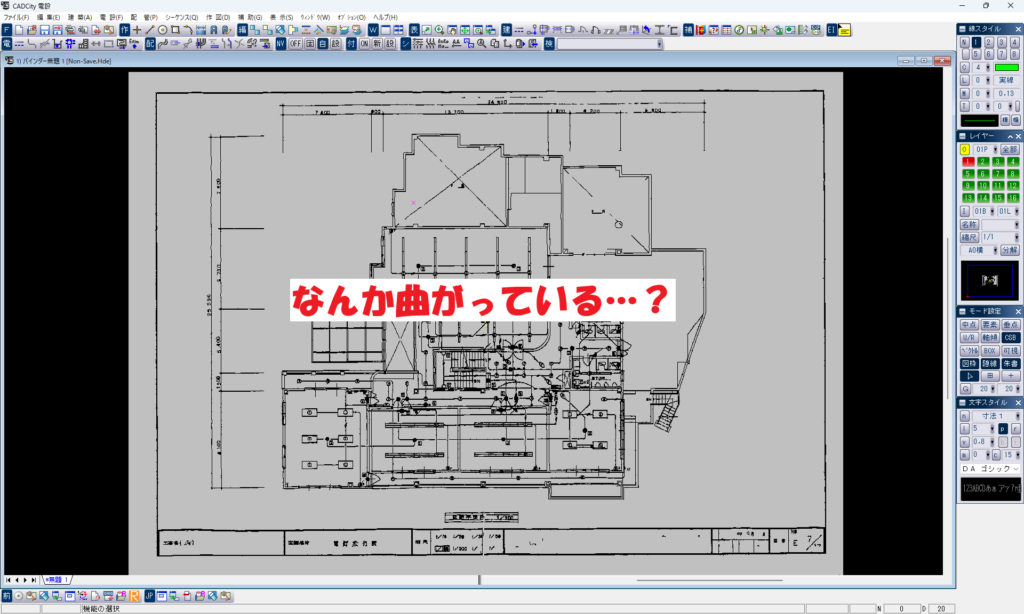Open the ゴシック font dropdown
Screen dimensions: 1024x614
point(990,469)
